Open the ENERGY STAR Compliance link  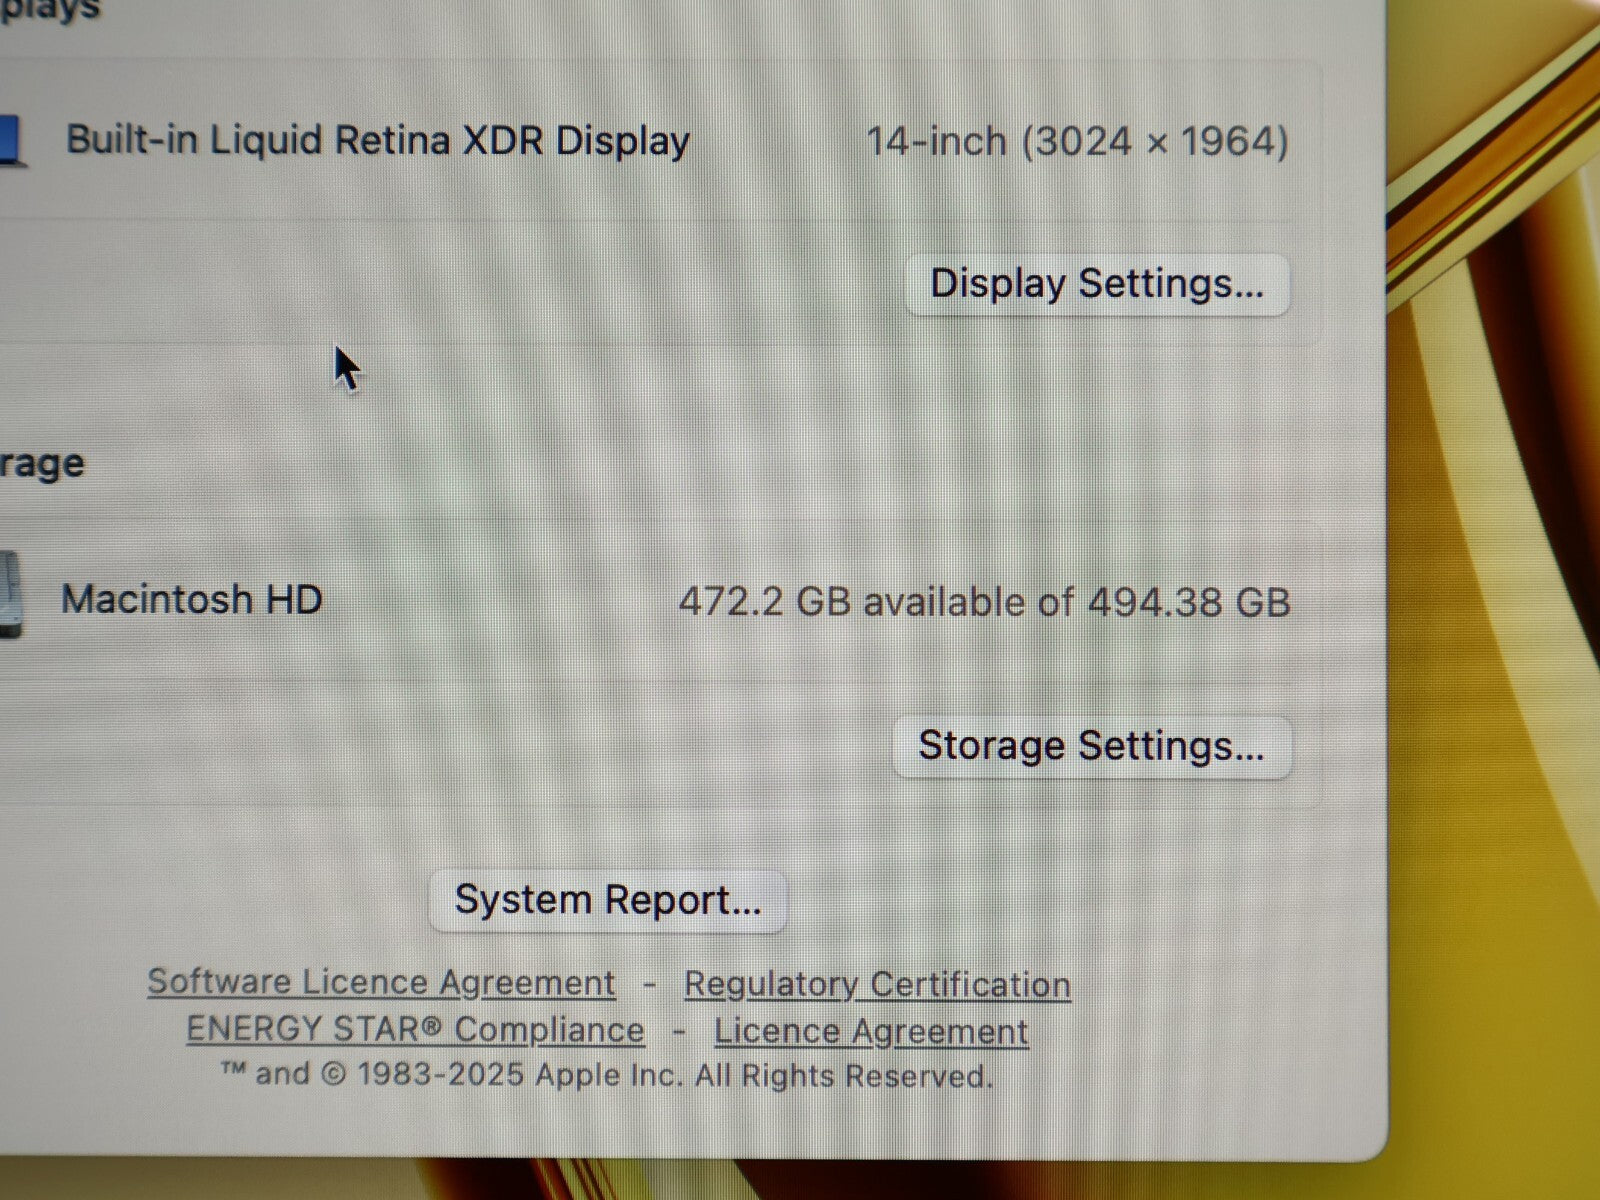pyautogui.click(x=415, y=1029)
